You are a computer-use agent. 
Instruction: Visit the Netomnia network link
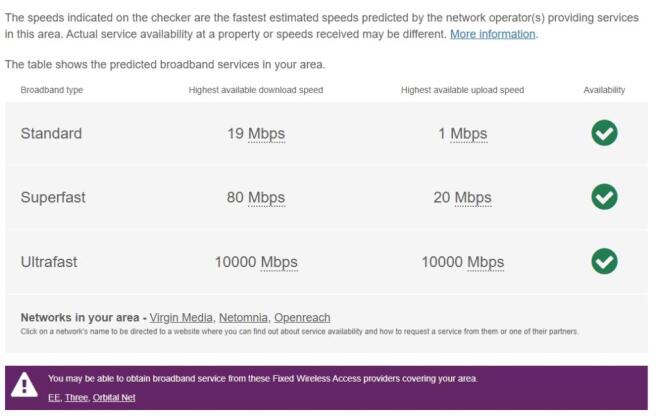click(242, 317)
